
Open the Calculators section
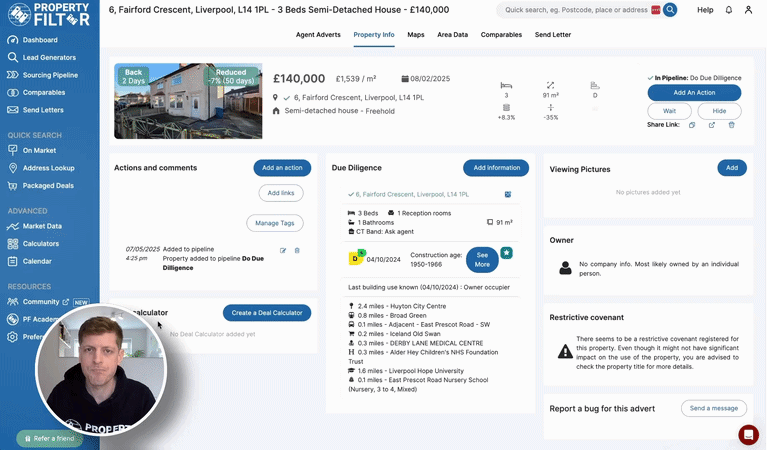click(x=33, y=244)
